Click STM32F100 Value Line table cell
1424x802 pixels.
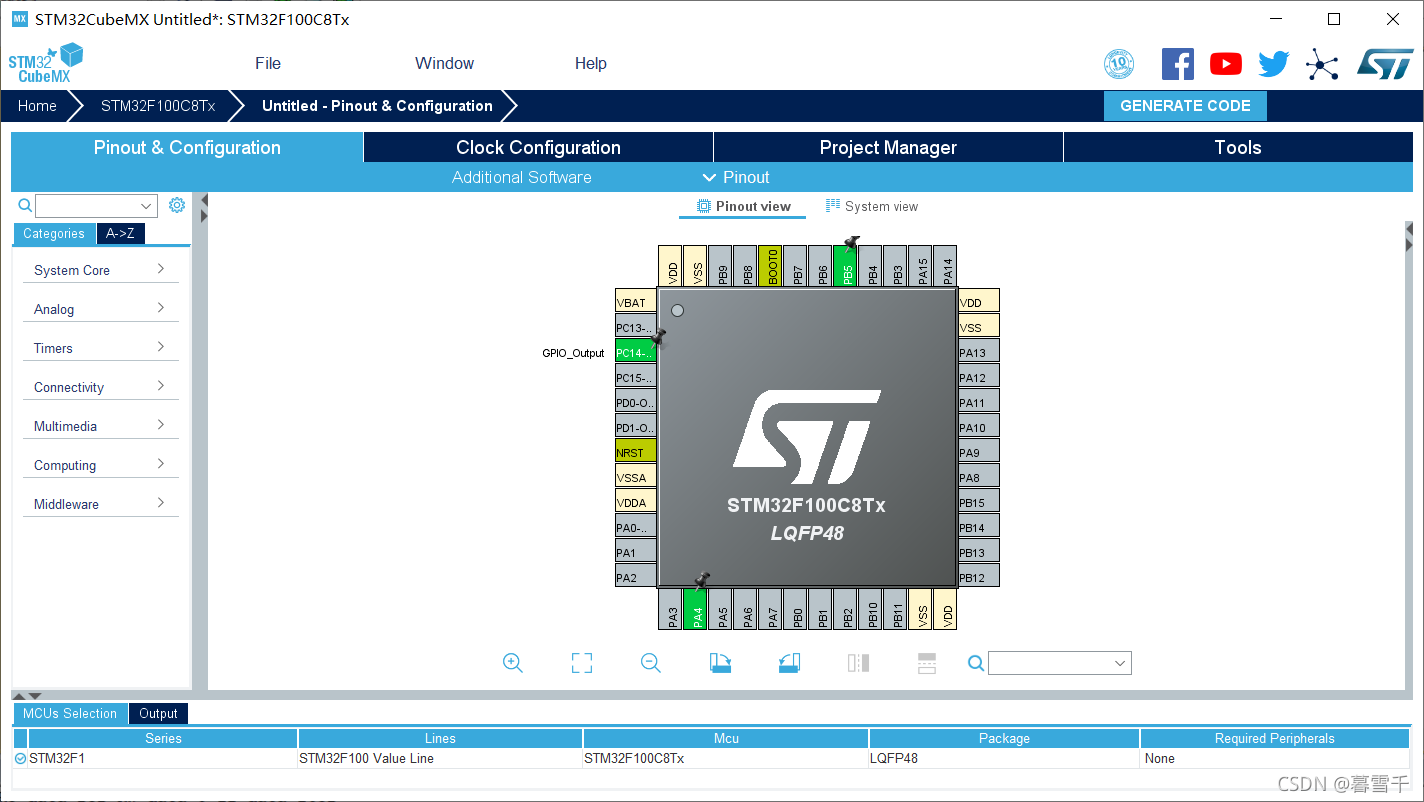[440, 758]
